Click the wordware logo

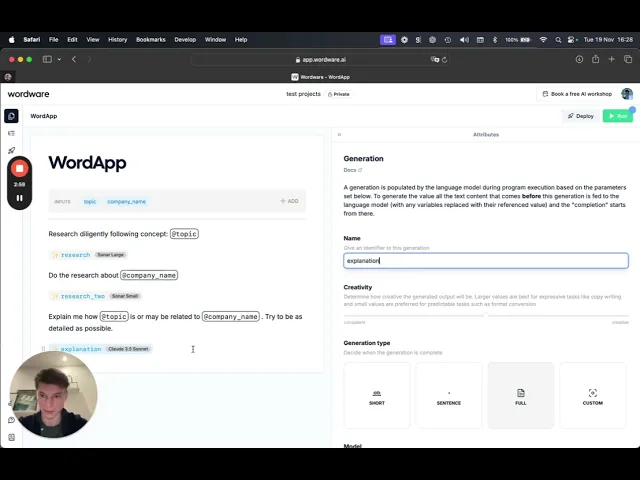coord(29,94)
